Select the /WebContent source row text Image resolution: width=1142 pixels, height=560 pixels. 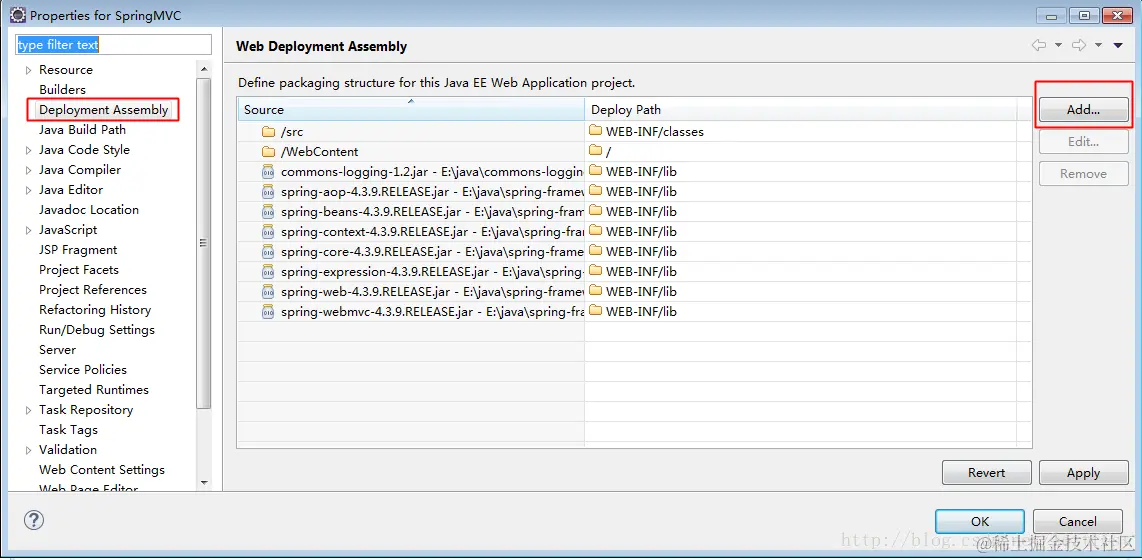[x=319, y=152]
